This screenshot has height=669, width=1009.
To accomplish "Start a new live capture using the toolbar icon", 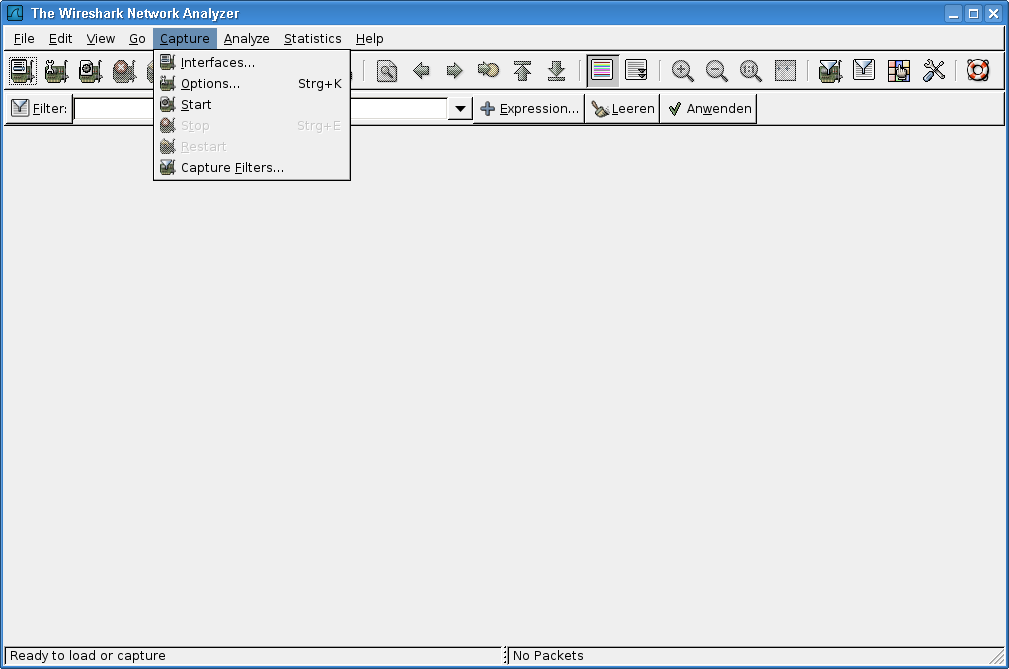I will [90, 71].
